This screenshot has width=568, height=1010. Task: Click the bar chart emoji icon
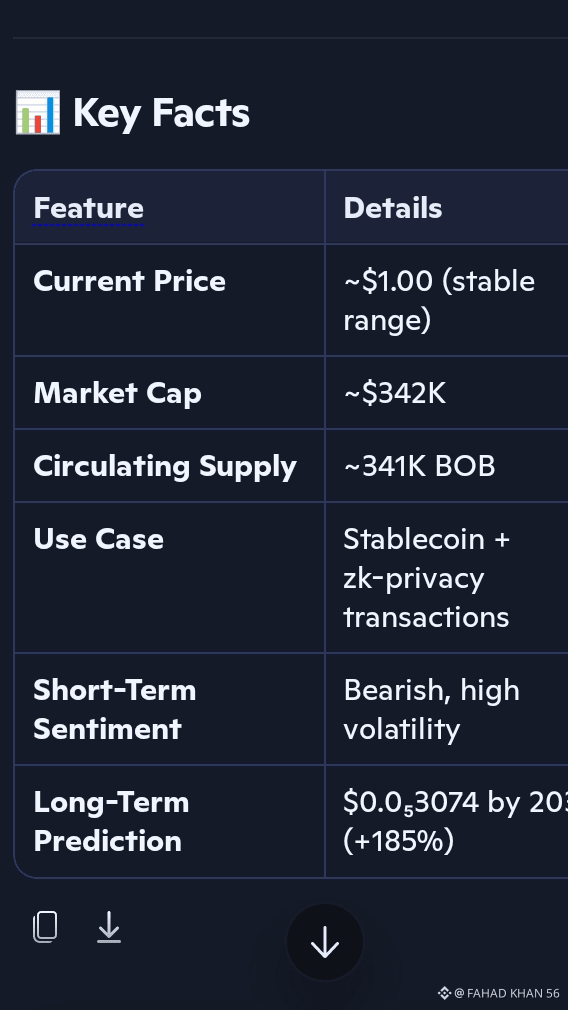38,113
